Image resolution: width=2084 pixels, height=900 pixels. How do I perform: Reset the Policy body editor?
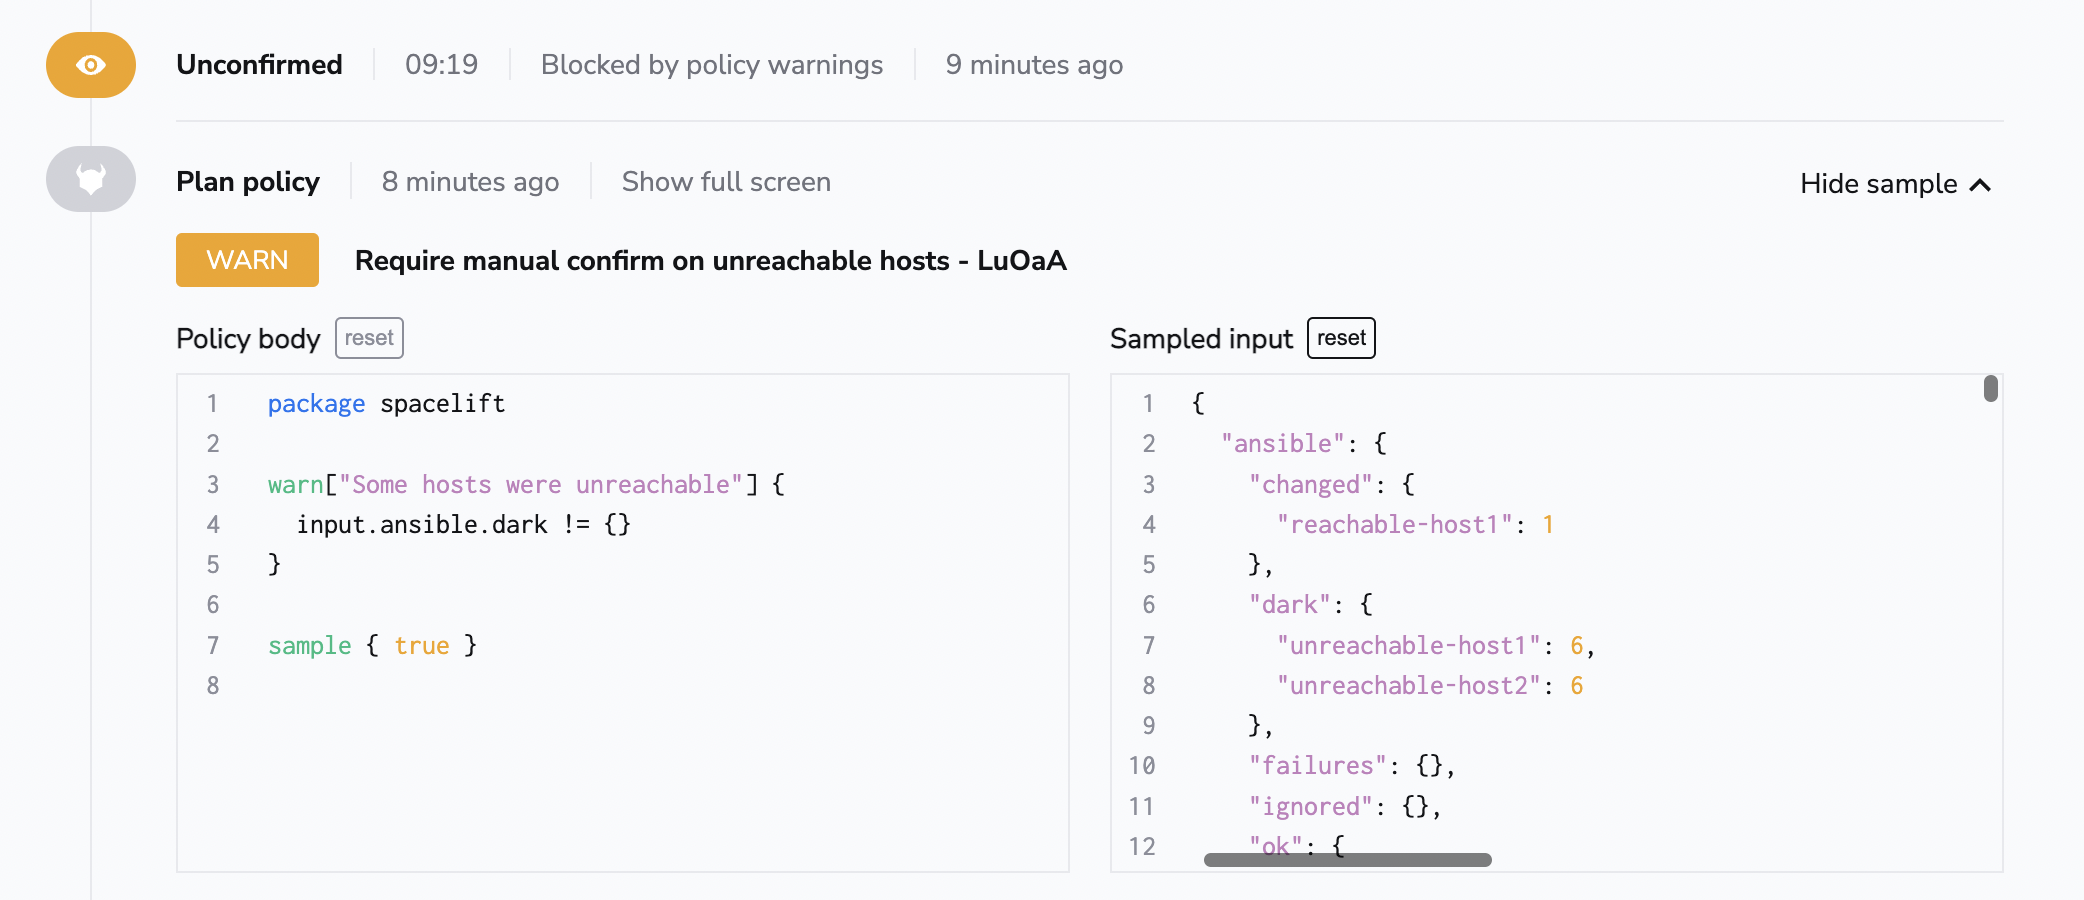coord(368,338)
